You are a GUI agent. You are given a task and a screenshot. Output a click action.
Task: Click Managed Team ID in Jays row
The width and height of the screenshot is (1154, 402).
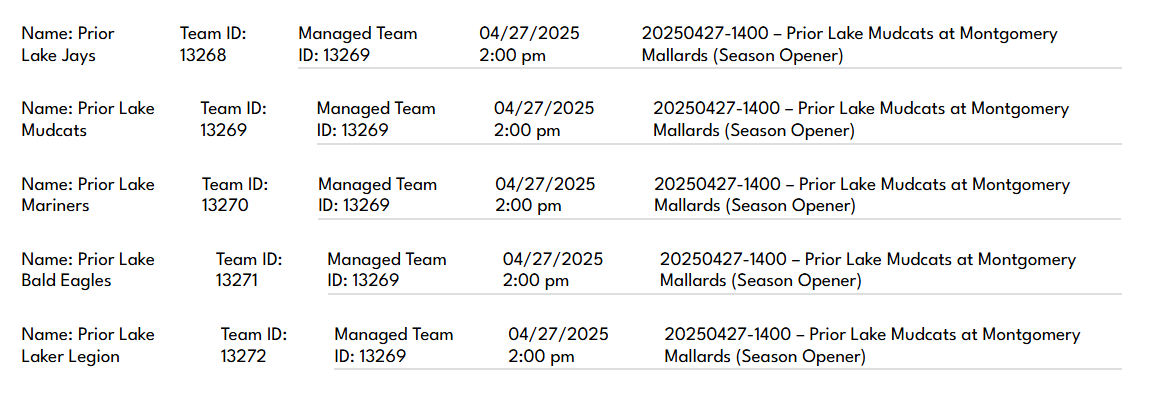[x=358, y=44]
